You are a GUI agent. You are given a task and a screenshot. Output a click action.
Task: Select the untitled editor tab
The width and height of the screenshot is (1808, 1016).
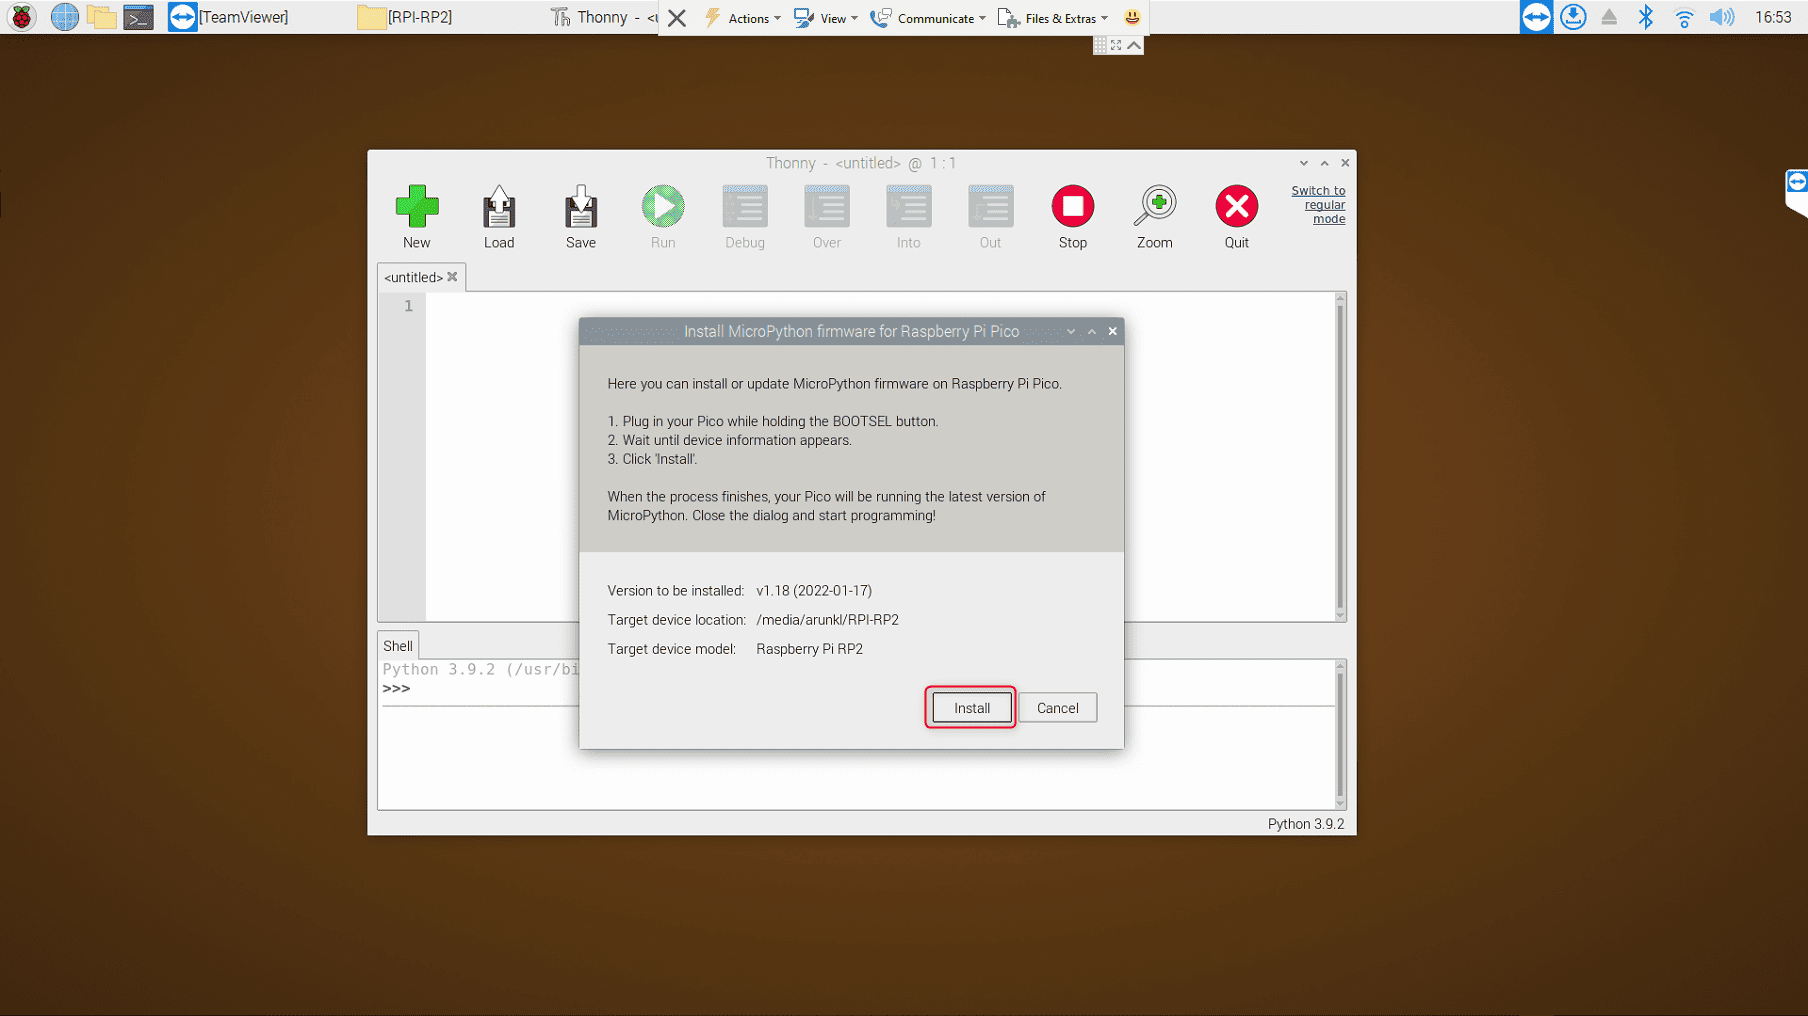413,277
